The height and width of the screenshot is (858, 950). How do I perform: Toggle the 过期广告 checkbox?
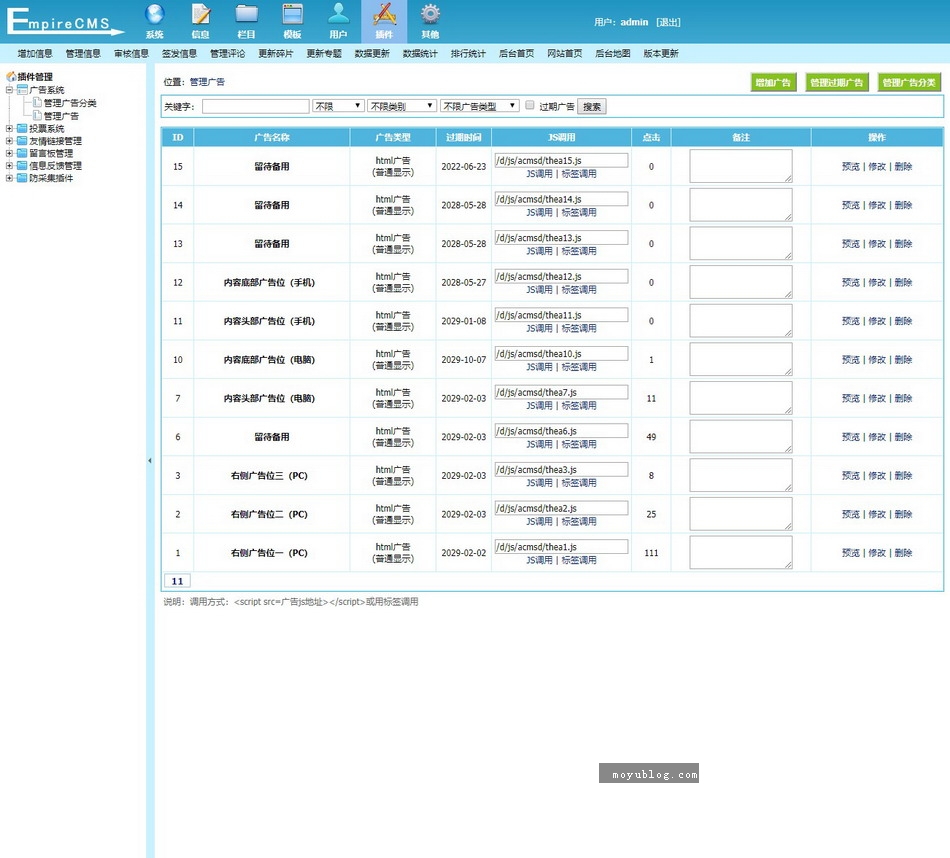[x=530, y=105]
